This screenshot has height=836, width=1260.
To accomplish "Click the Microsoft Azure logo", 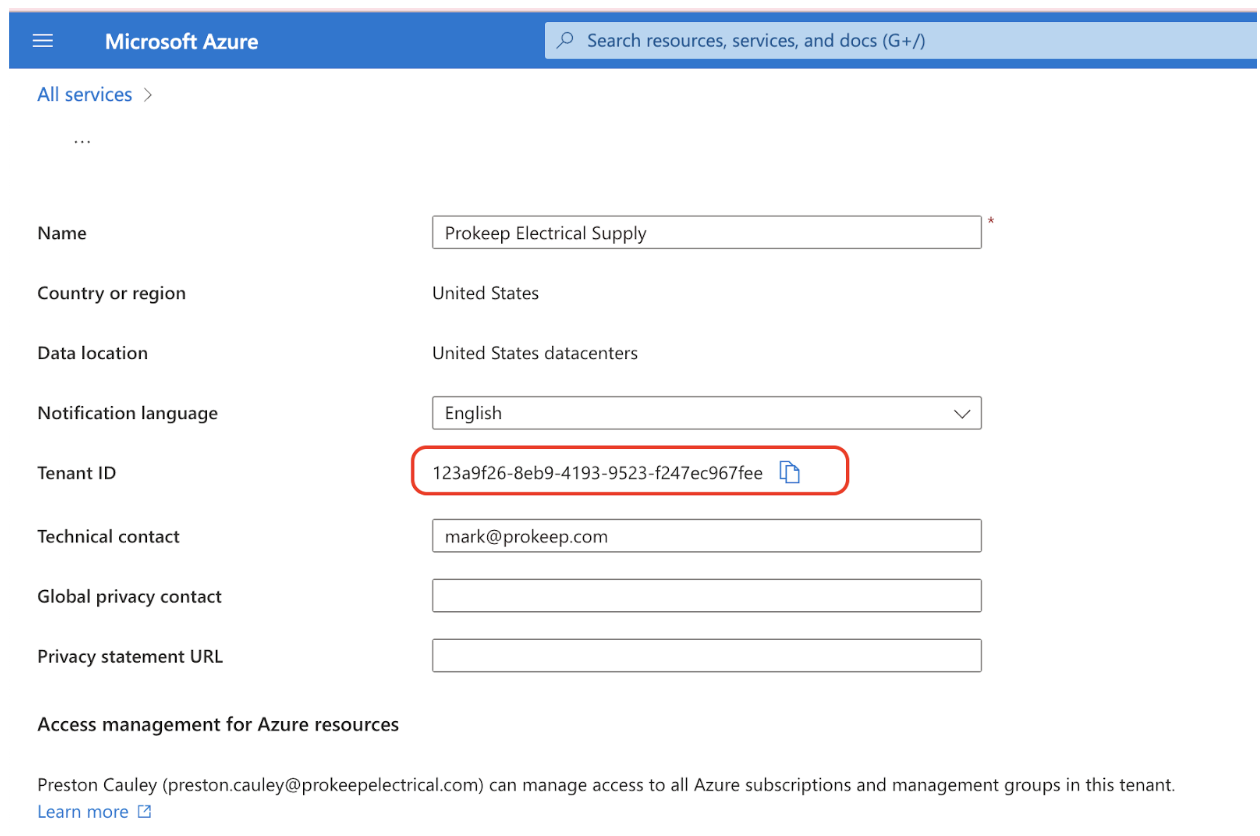I will 181,41.
